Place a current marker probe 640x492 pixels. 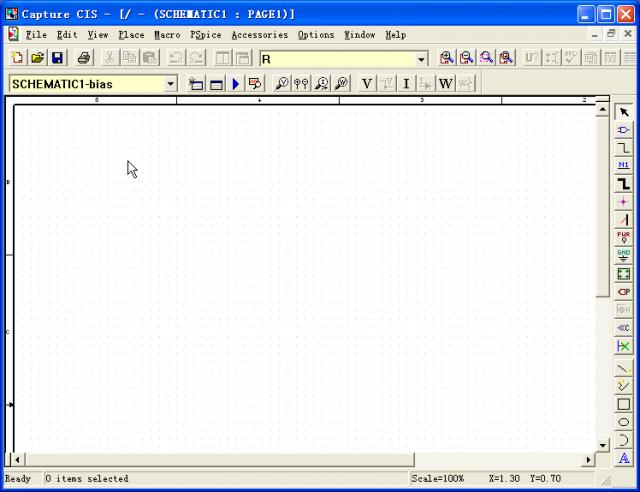(322, 84)
